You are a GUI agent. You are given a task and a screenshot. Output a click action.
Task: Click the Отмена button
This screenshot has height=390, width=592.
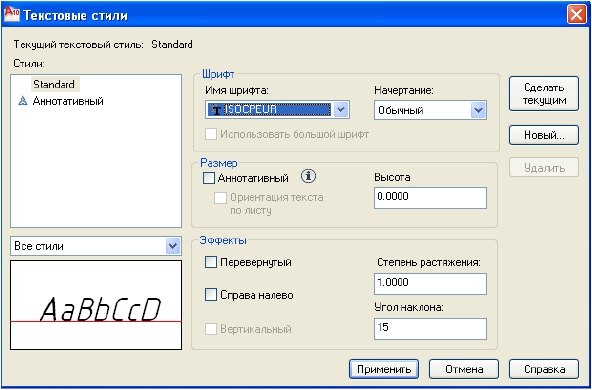(464, 369)
